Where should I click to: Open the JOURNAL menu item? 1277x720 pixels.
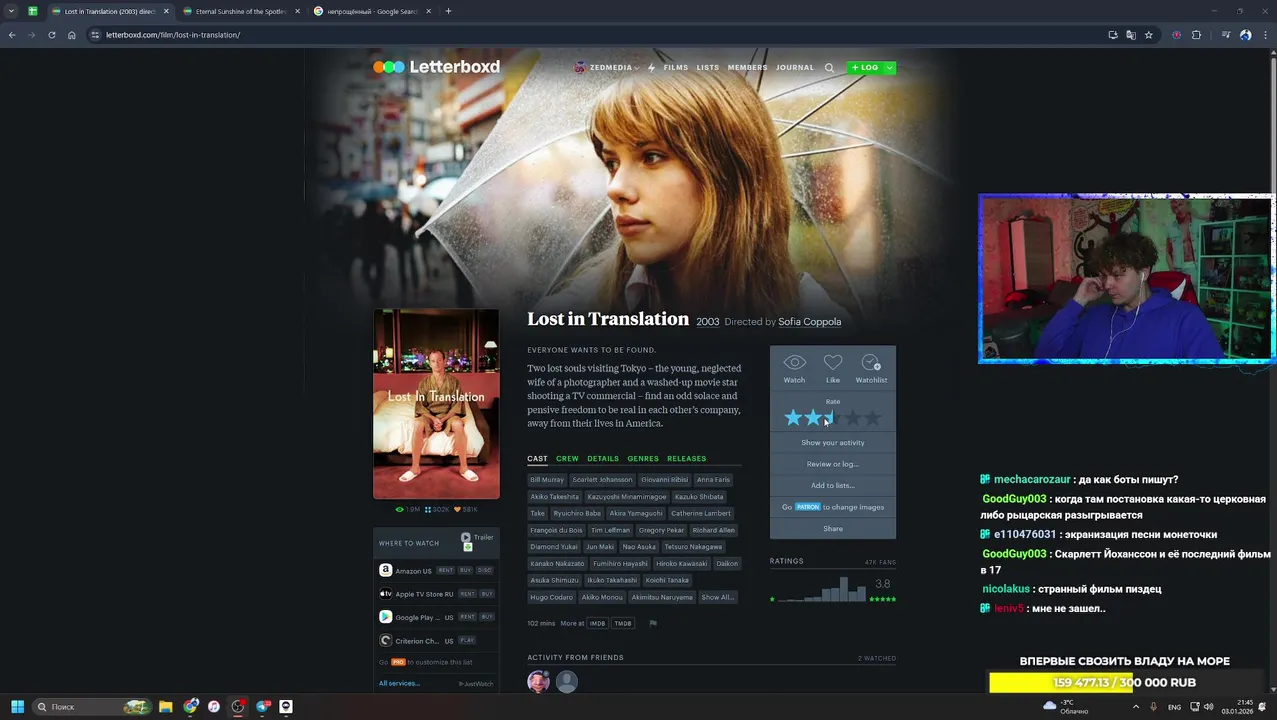pyautogui.click(x=795, y=68)
